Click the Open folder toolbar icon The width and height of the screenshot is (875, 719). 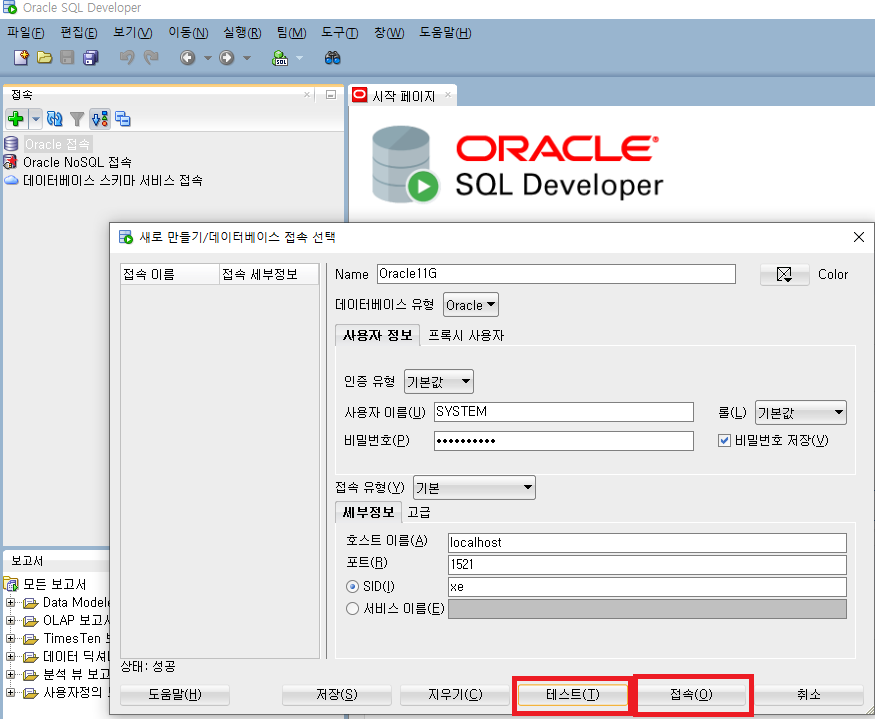pyautogui.click(x=44, y=57)
